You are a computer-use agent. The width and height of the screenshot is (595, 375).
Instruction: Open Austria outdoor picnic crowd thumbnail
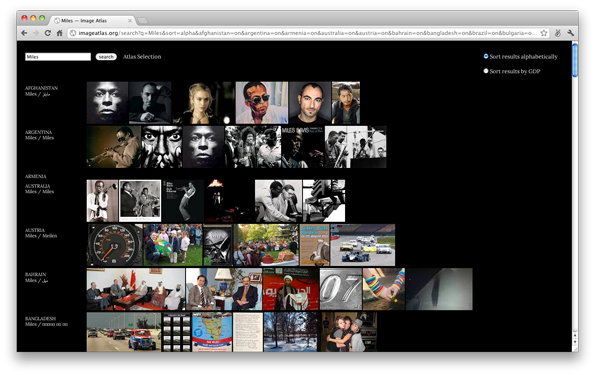click(266, 245)
